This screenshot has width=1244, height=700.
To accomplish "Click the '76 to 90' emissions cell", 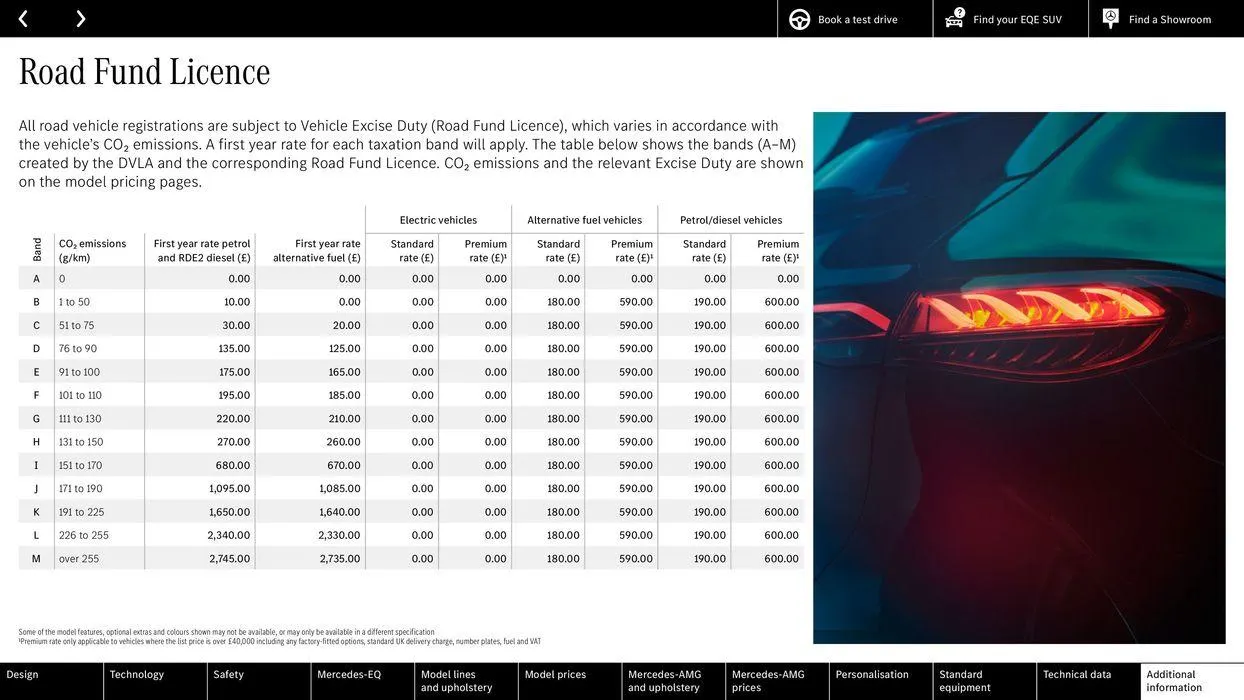I will point(78,349).
